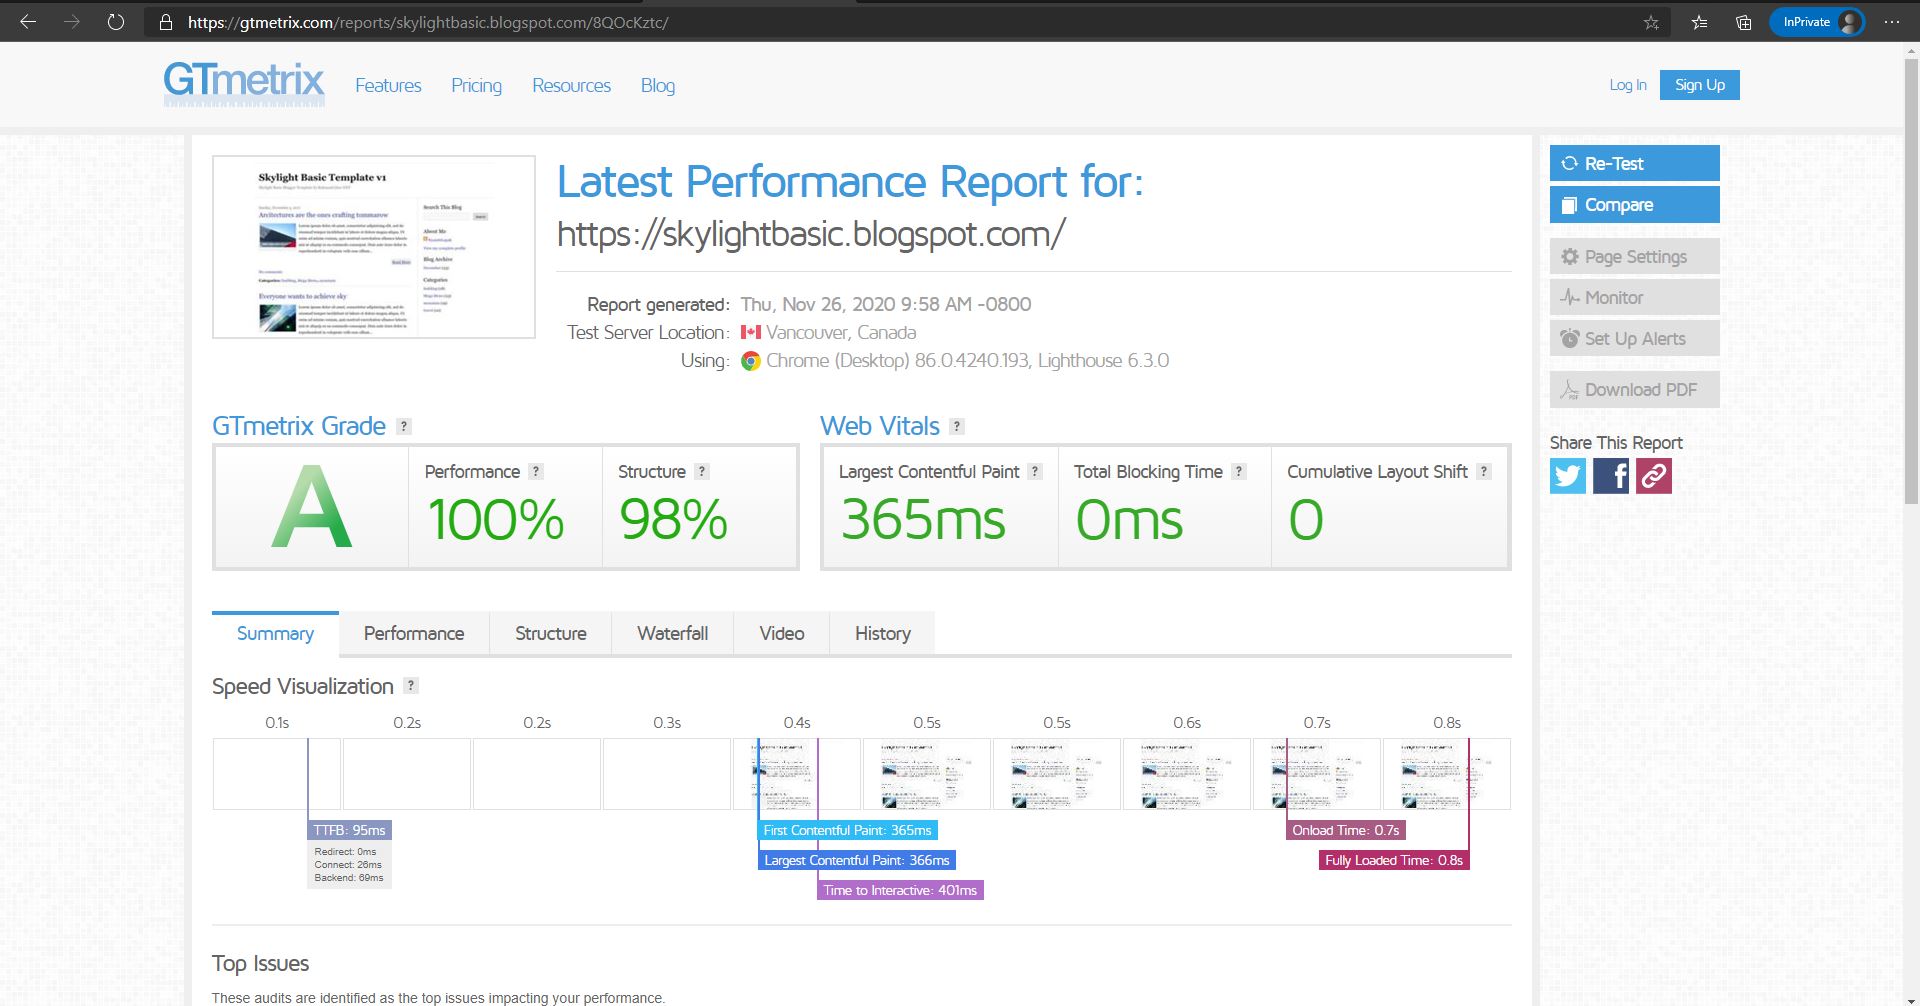Click the 98% Structure score
This screenshot has width=1920, height=1006.
coord(674,520)
